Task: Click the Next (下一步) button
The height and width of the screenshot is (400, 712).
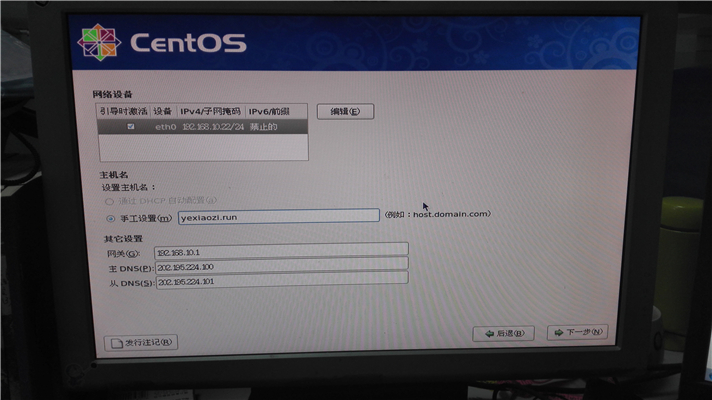Action: click(x=577, y=332)
